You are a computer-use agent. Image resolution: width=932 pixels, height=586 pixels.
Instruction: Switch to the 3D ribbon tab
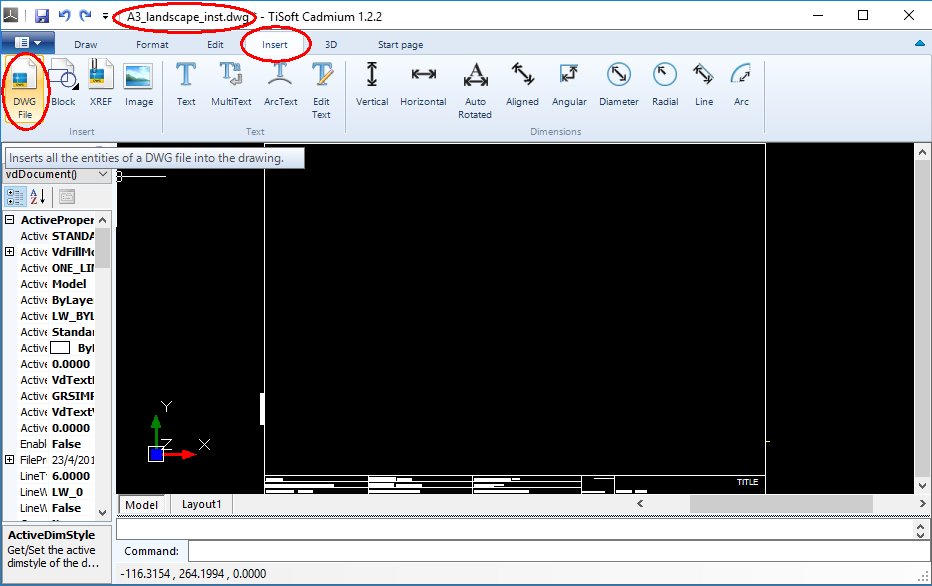330,44
